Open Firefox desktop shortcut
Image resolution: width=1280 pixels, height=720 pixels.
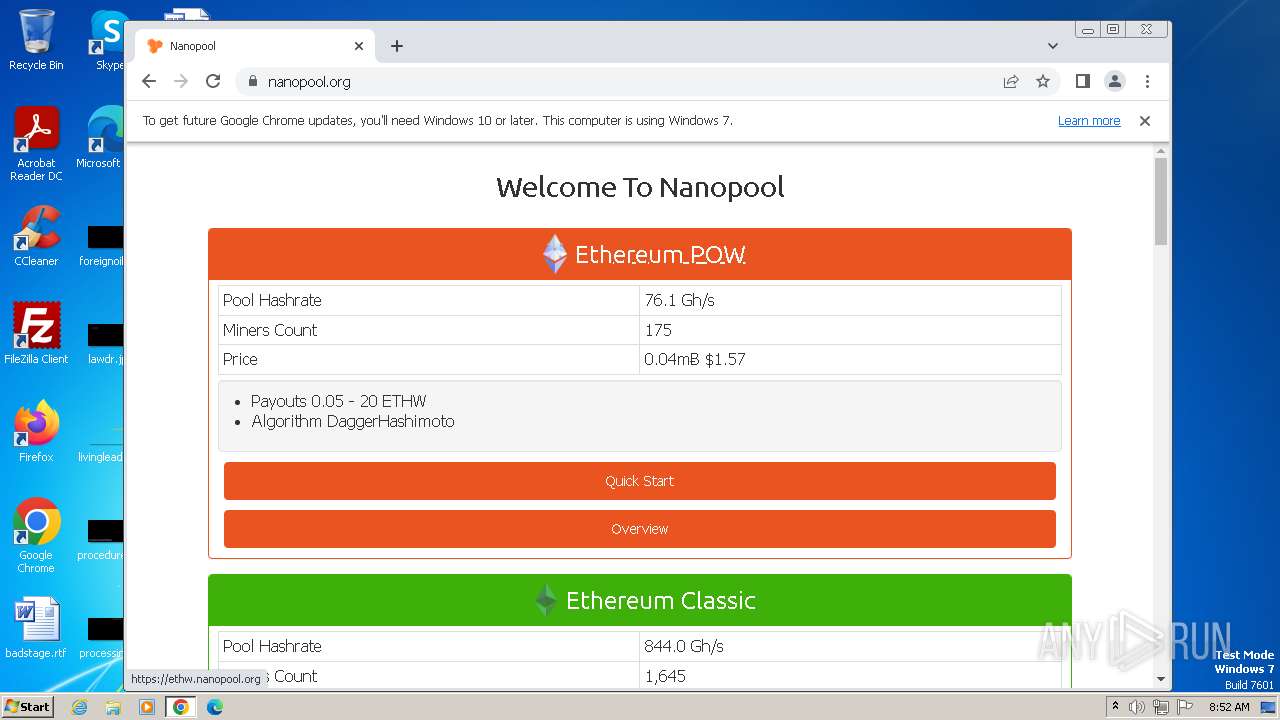[36, 431]
